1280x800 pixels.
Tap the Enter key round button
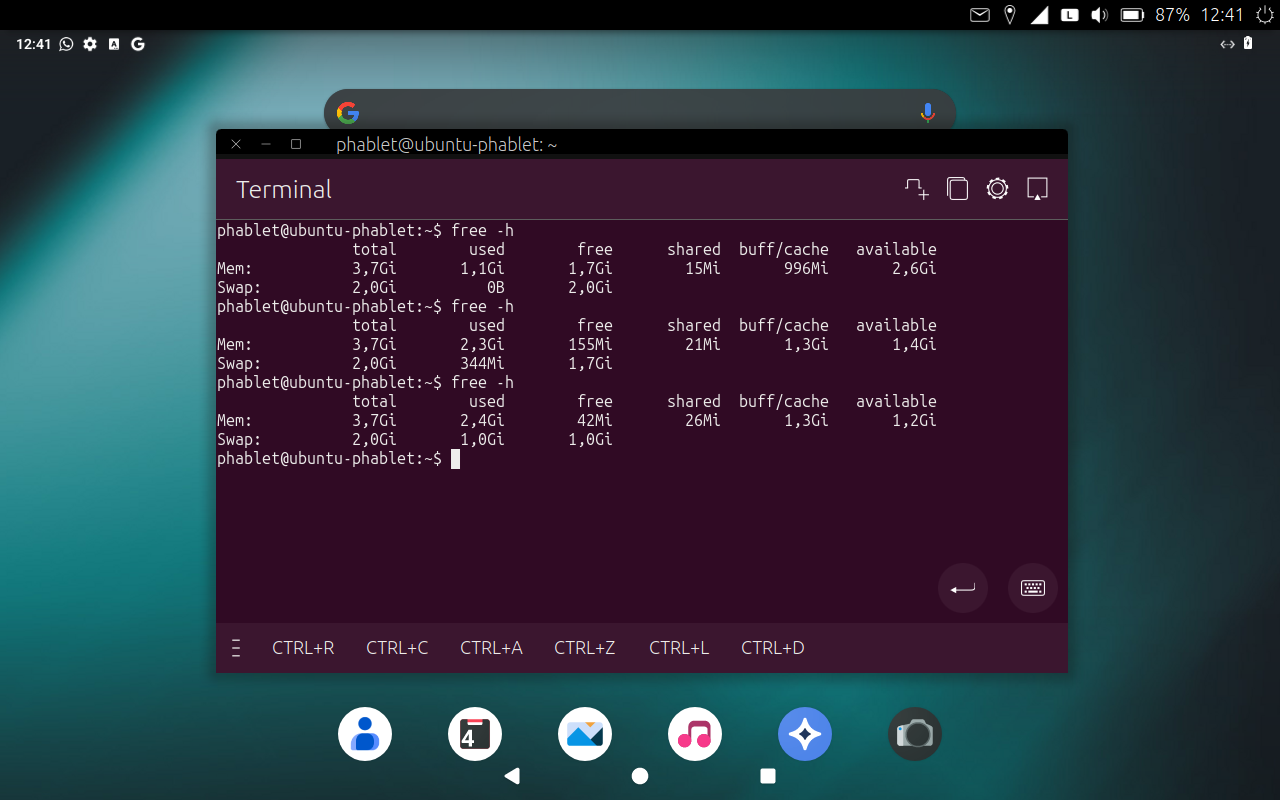pos(963,588)
